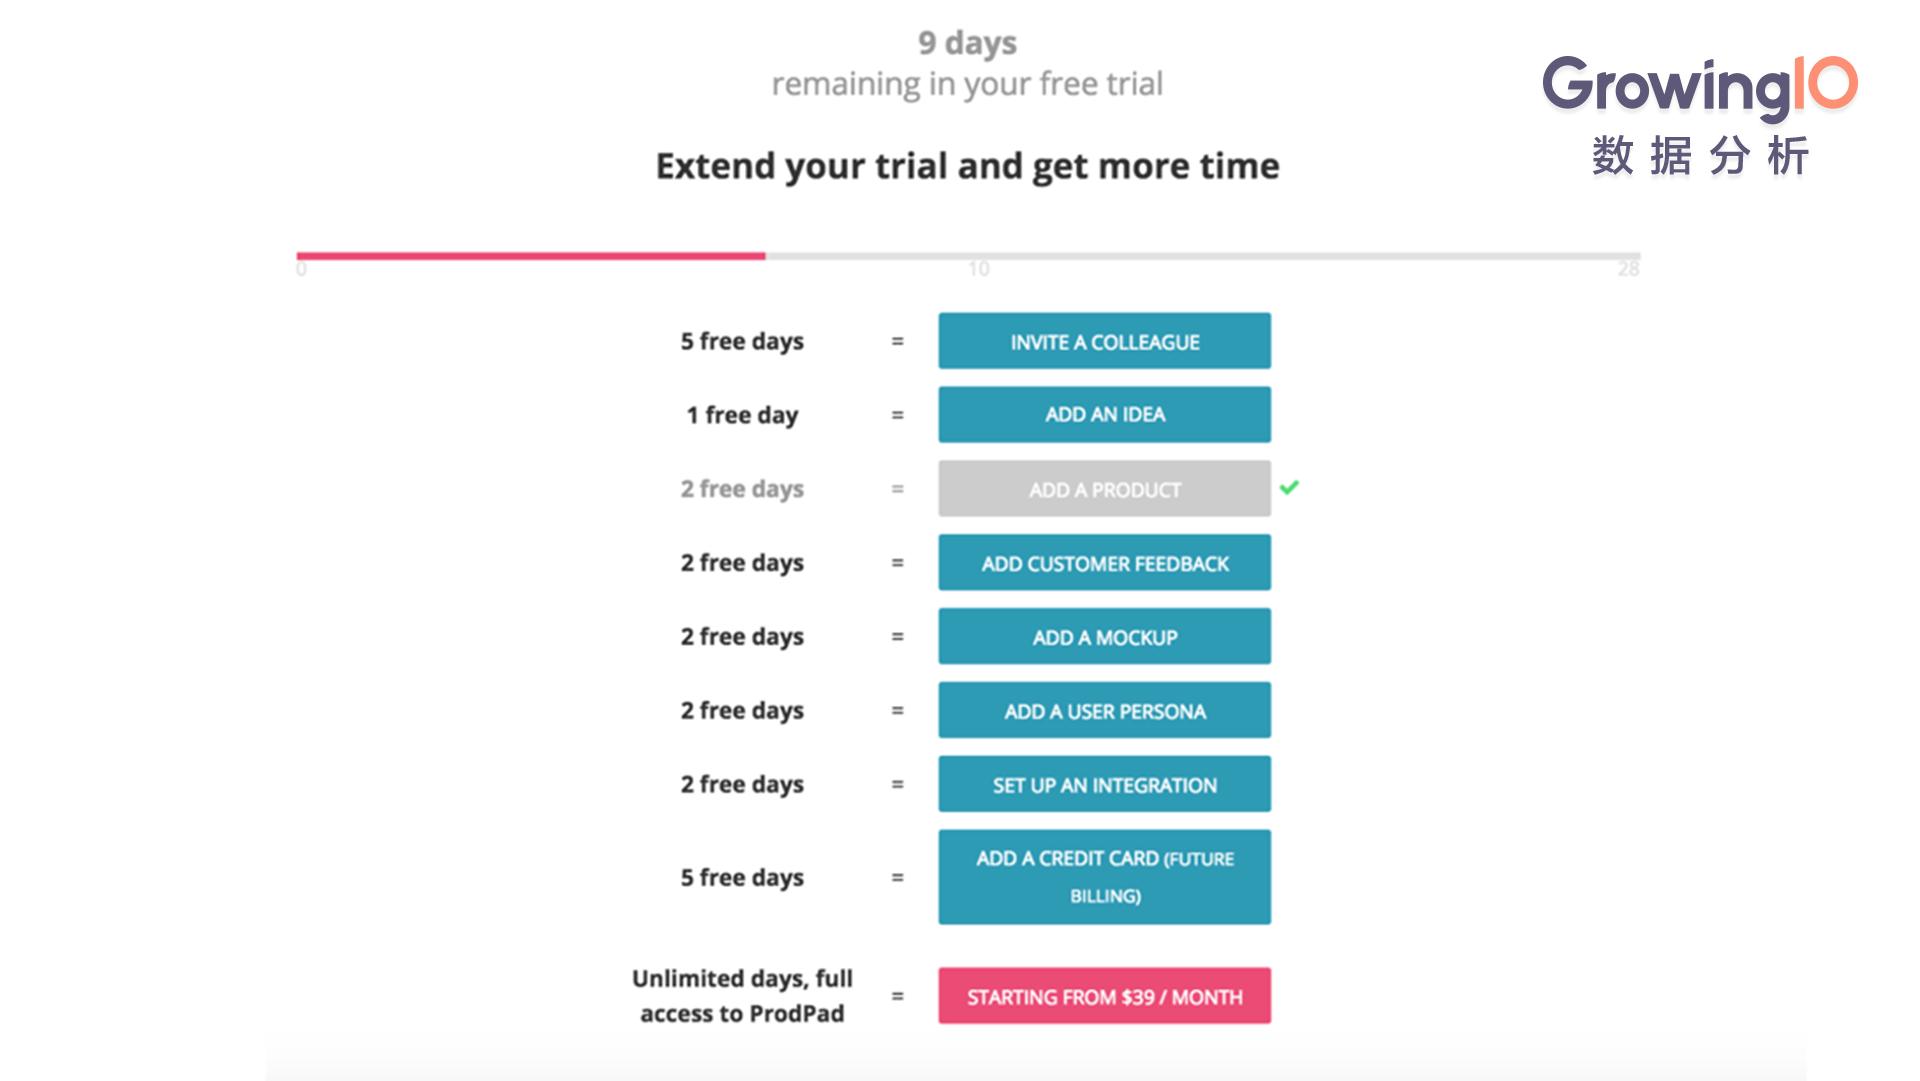Screen dimensions: 1920x1081
Task: Click Add a Credit Card (Future Billing)
Action: (x=1104, y=877)
